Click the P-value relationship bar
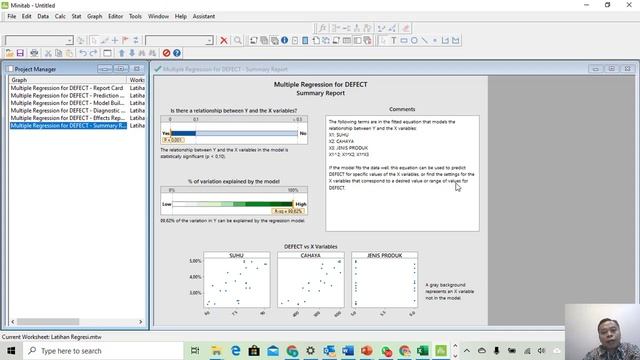 [234, 133]
